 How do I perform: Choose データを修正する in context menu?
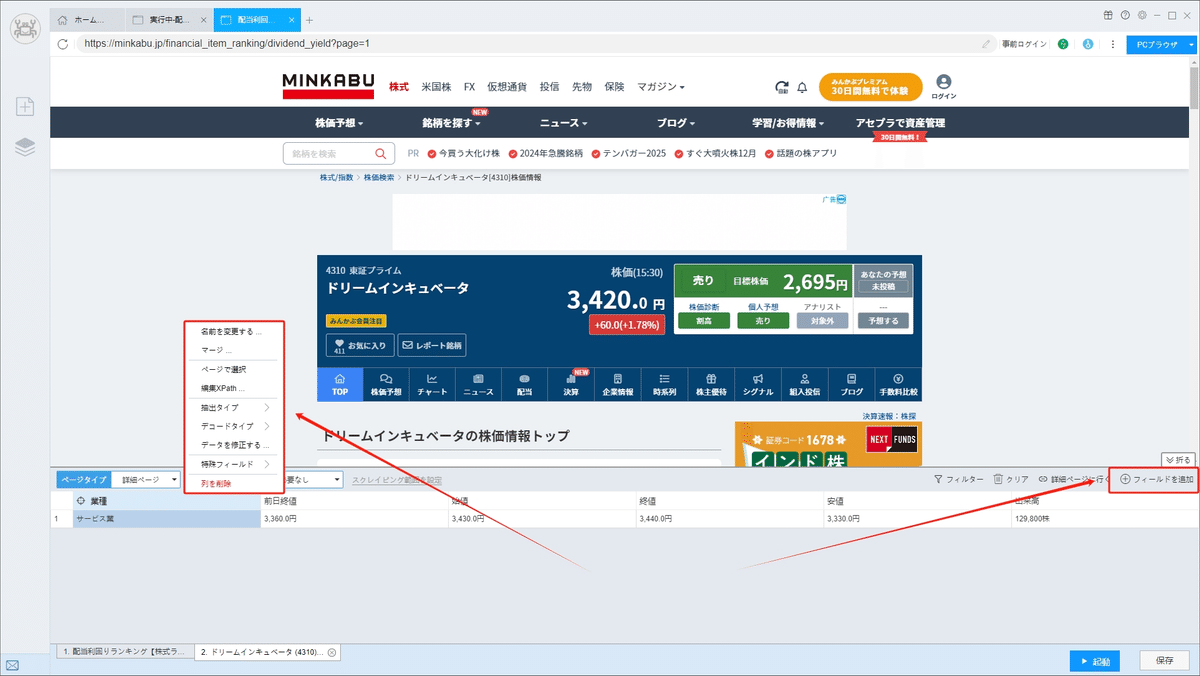click(235, 445)
